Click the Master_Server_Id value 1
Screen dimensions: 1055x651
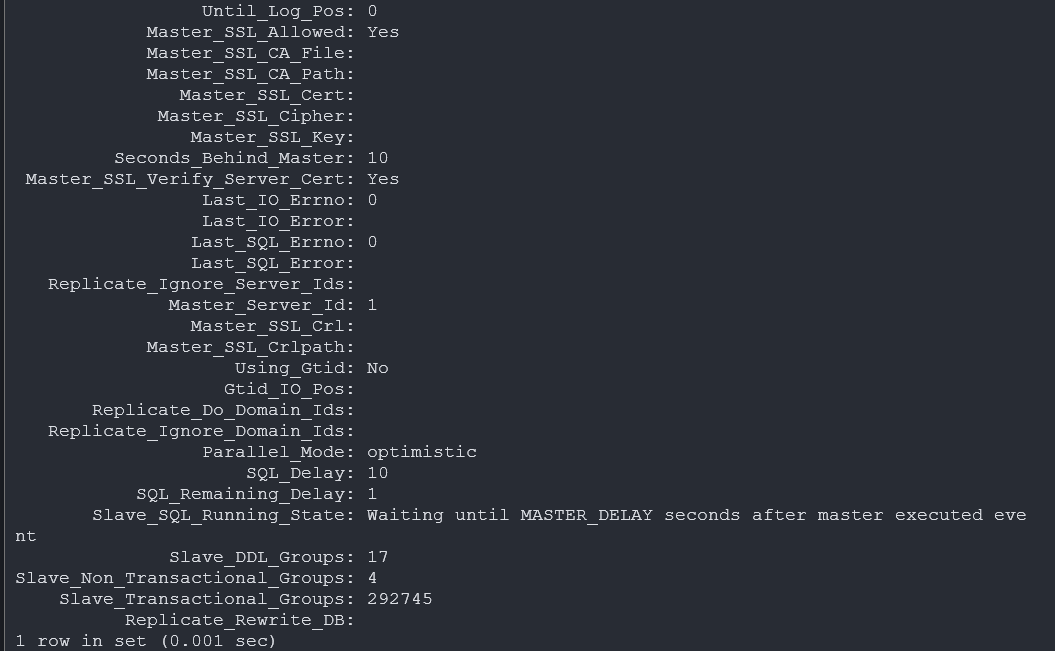click(372, 305)
